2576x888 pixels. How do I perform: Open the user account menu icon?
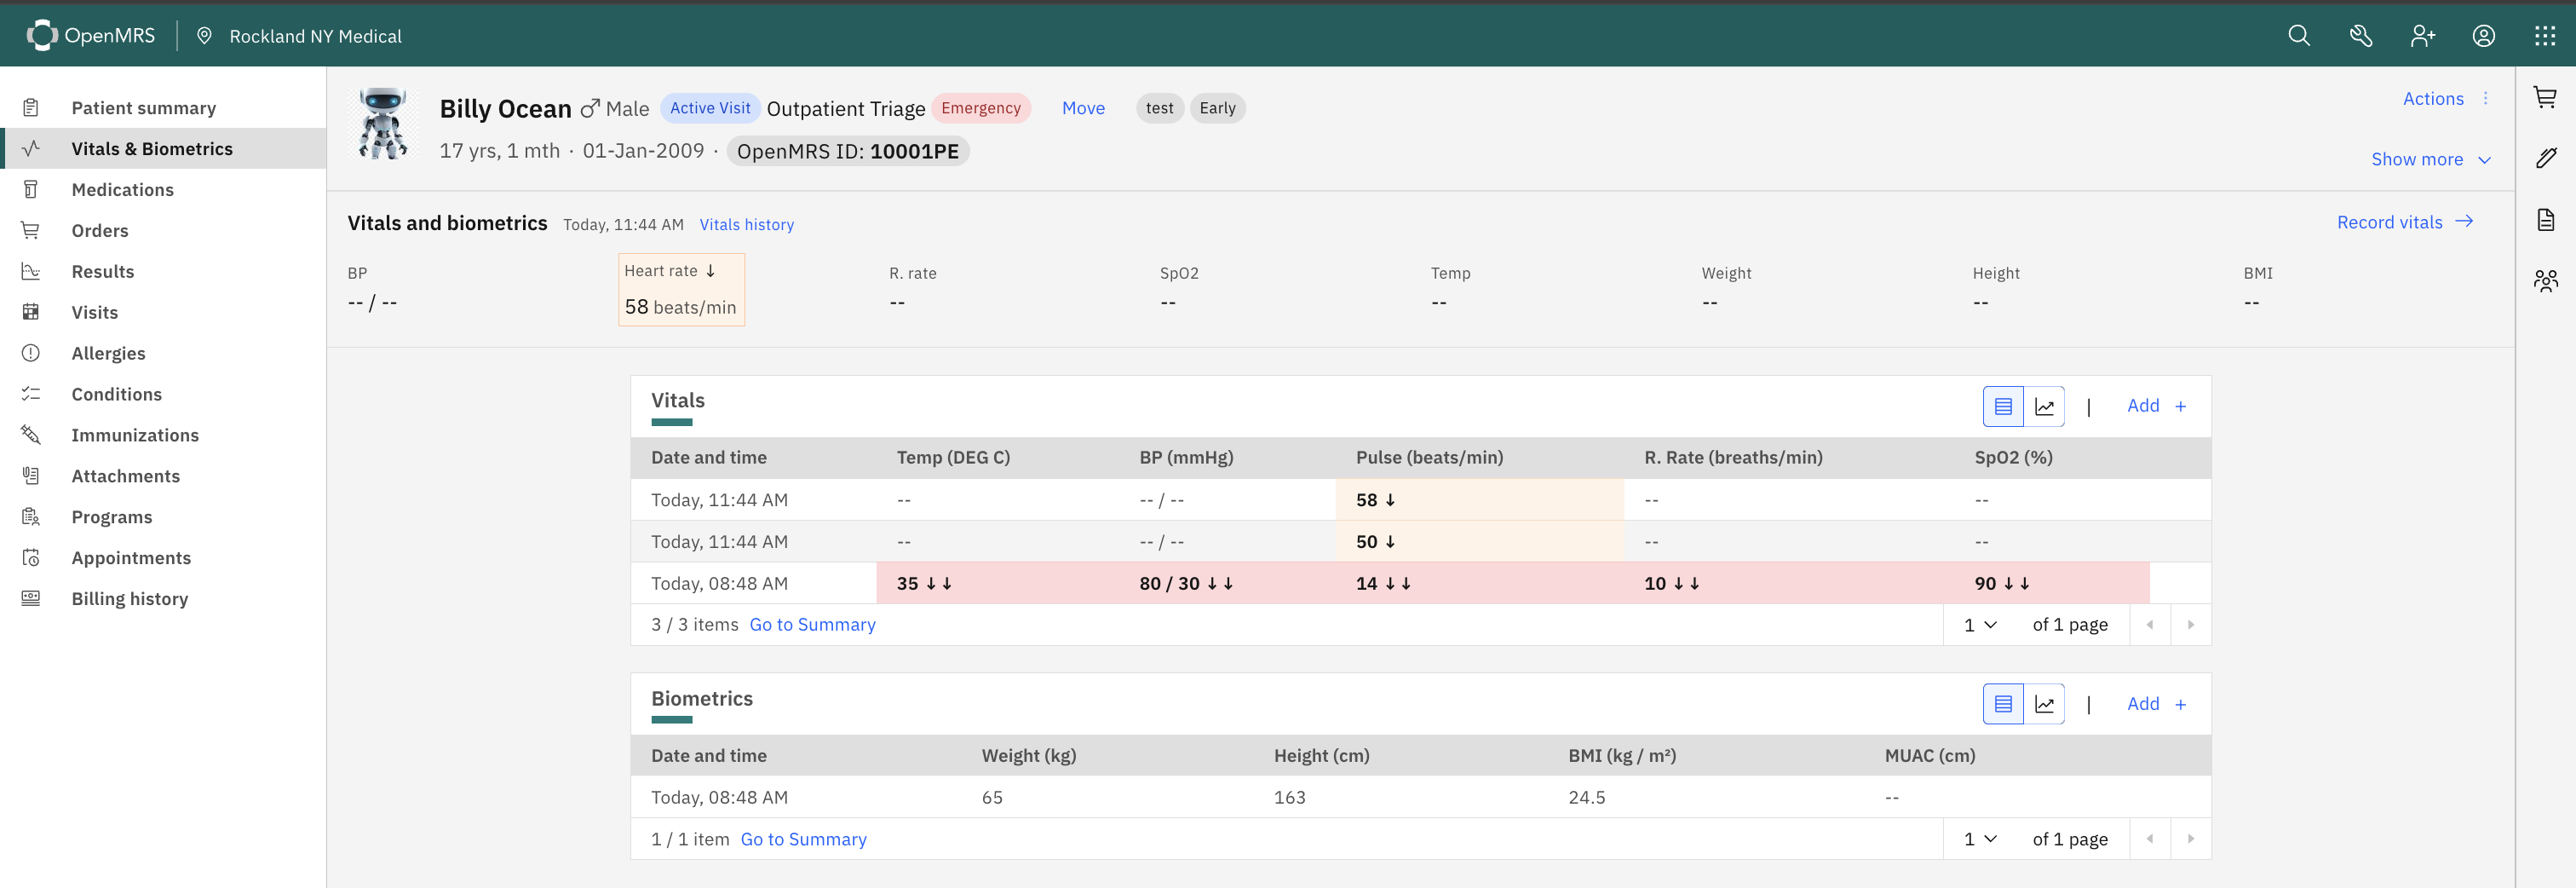pyautogui.click(x=2483, y=36)
